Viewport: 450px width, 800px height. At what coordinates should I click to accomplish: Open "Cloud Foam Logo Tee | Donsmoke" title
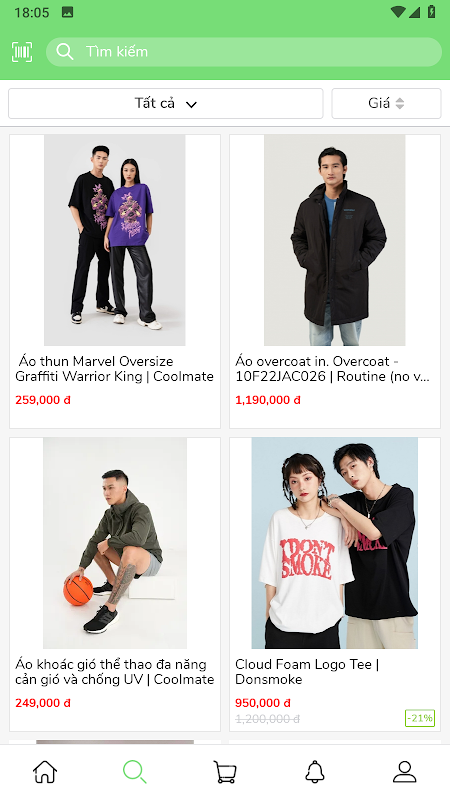tap(307, 672)
